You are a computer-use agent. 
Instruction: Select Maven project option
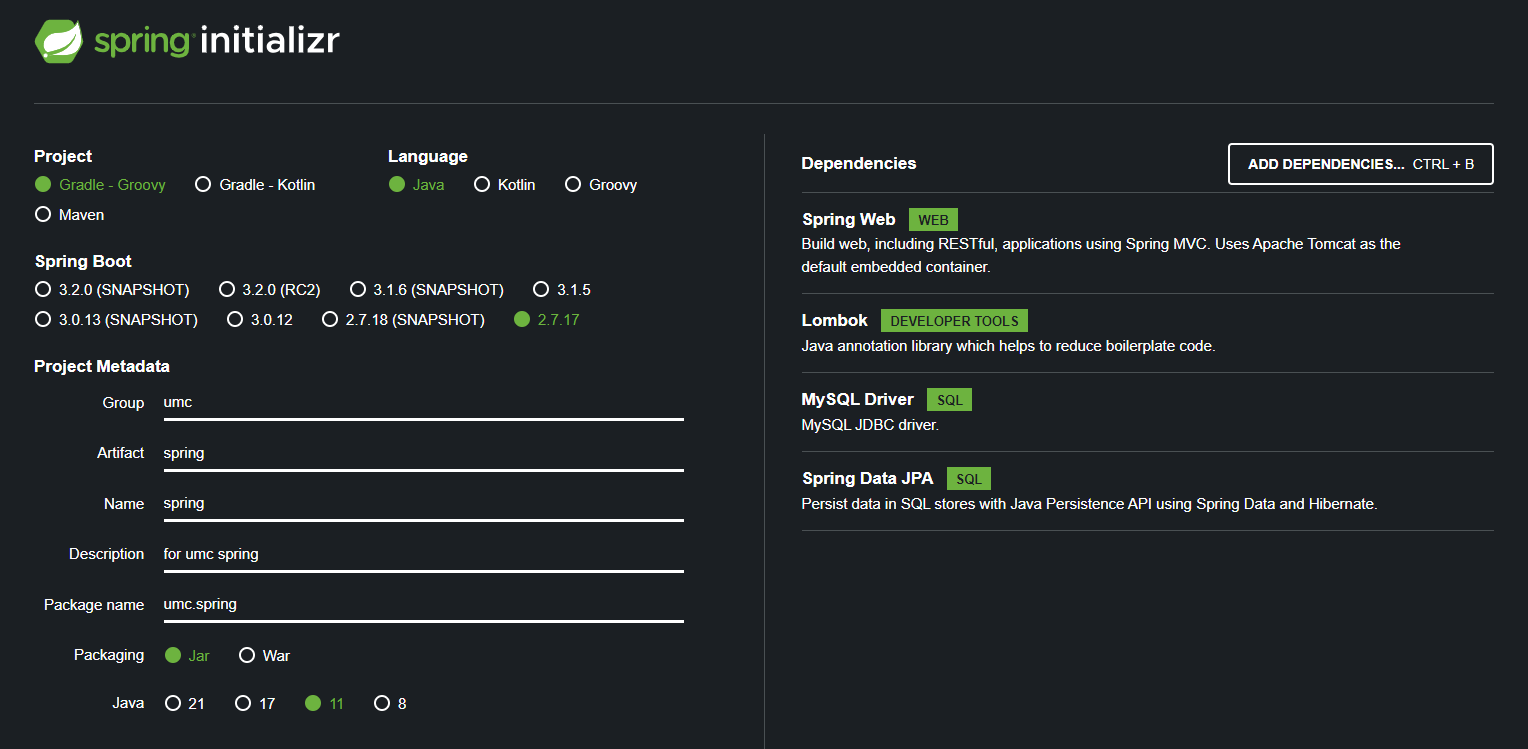(69, 215)
